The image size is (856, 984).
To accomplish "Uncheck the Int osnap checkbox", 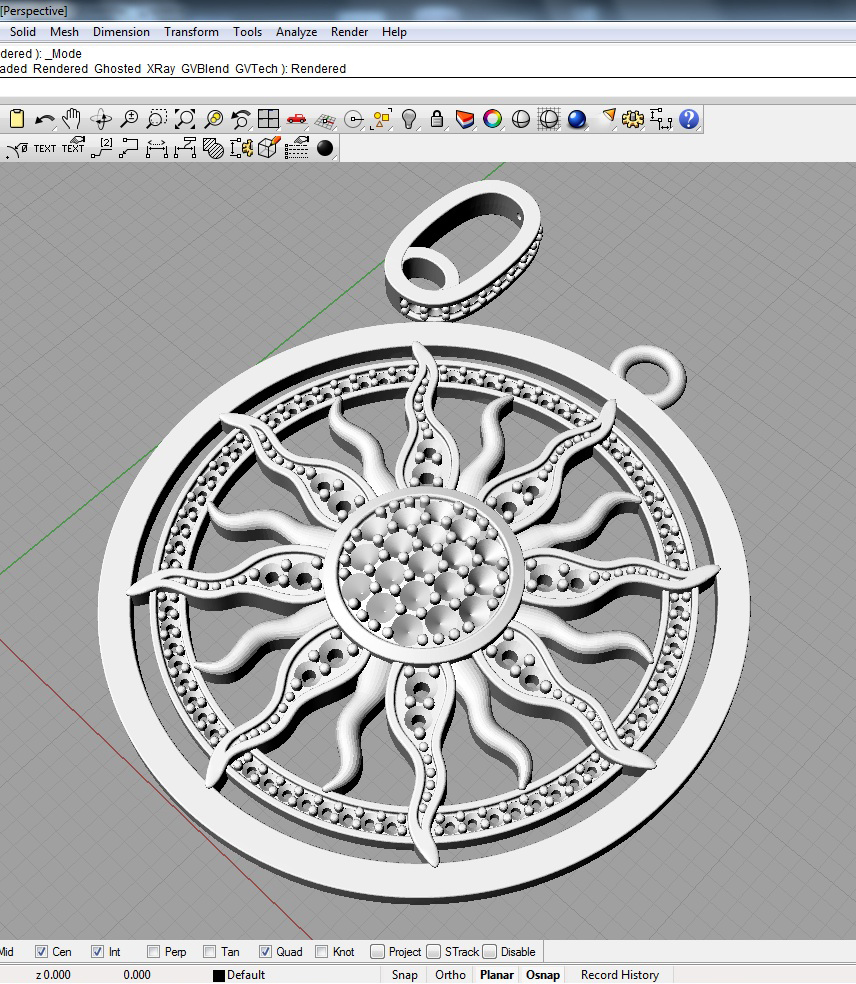I will click(97, 951).
